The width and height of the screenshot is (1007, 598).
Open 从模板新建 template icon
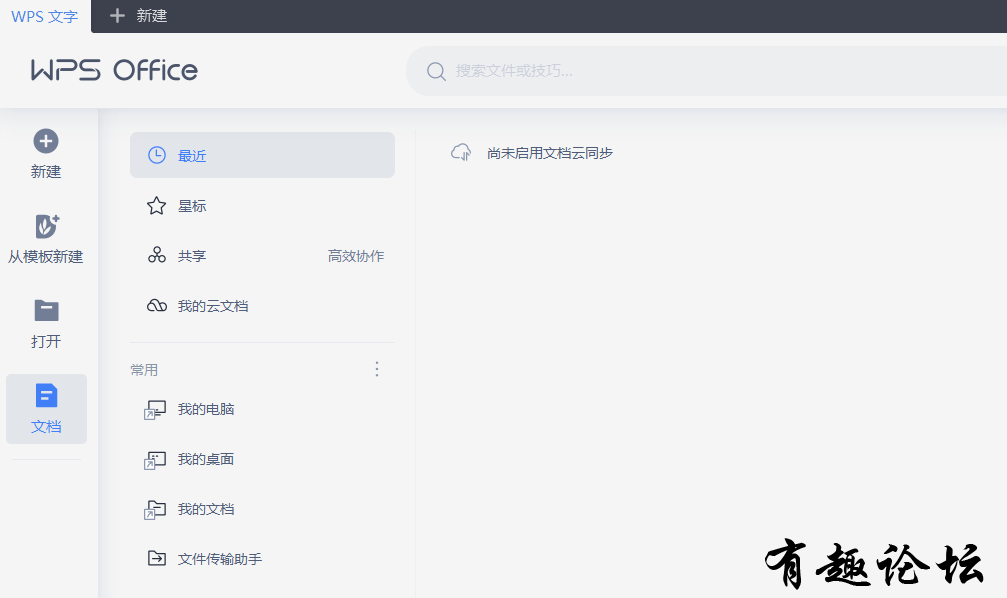tap(46, 226)
